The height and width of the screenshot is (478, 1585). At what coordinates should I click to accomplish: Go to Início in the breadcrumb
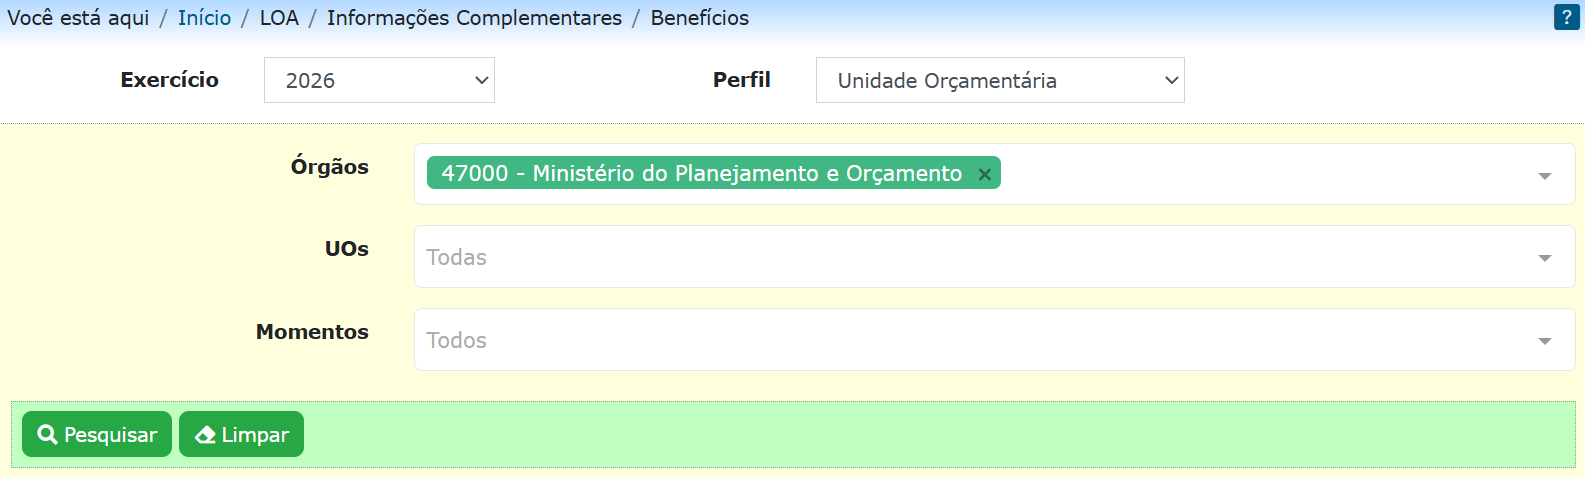[x=204, y=18]
